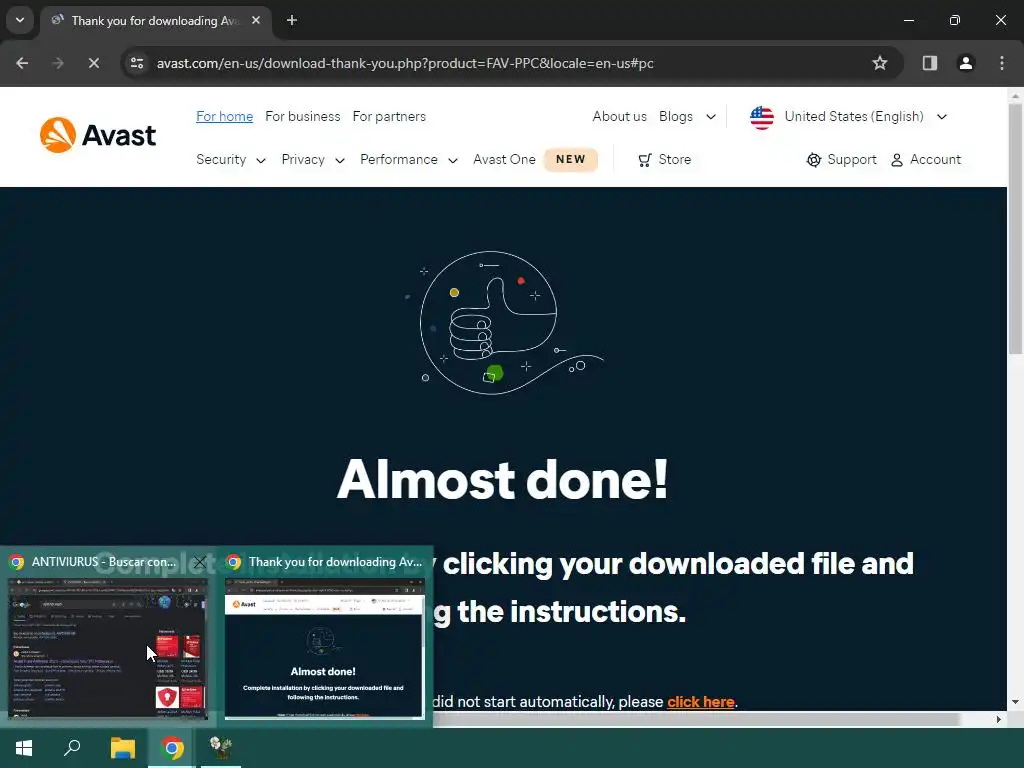
Task: Open Chrome three-dot menu
Action: pos(1002,63)
